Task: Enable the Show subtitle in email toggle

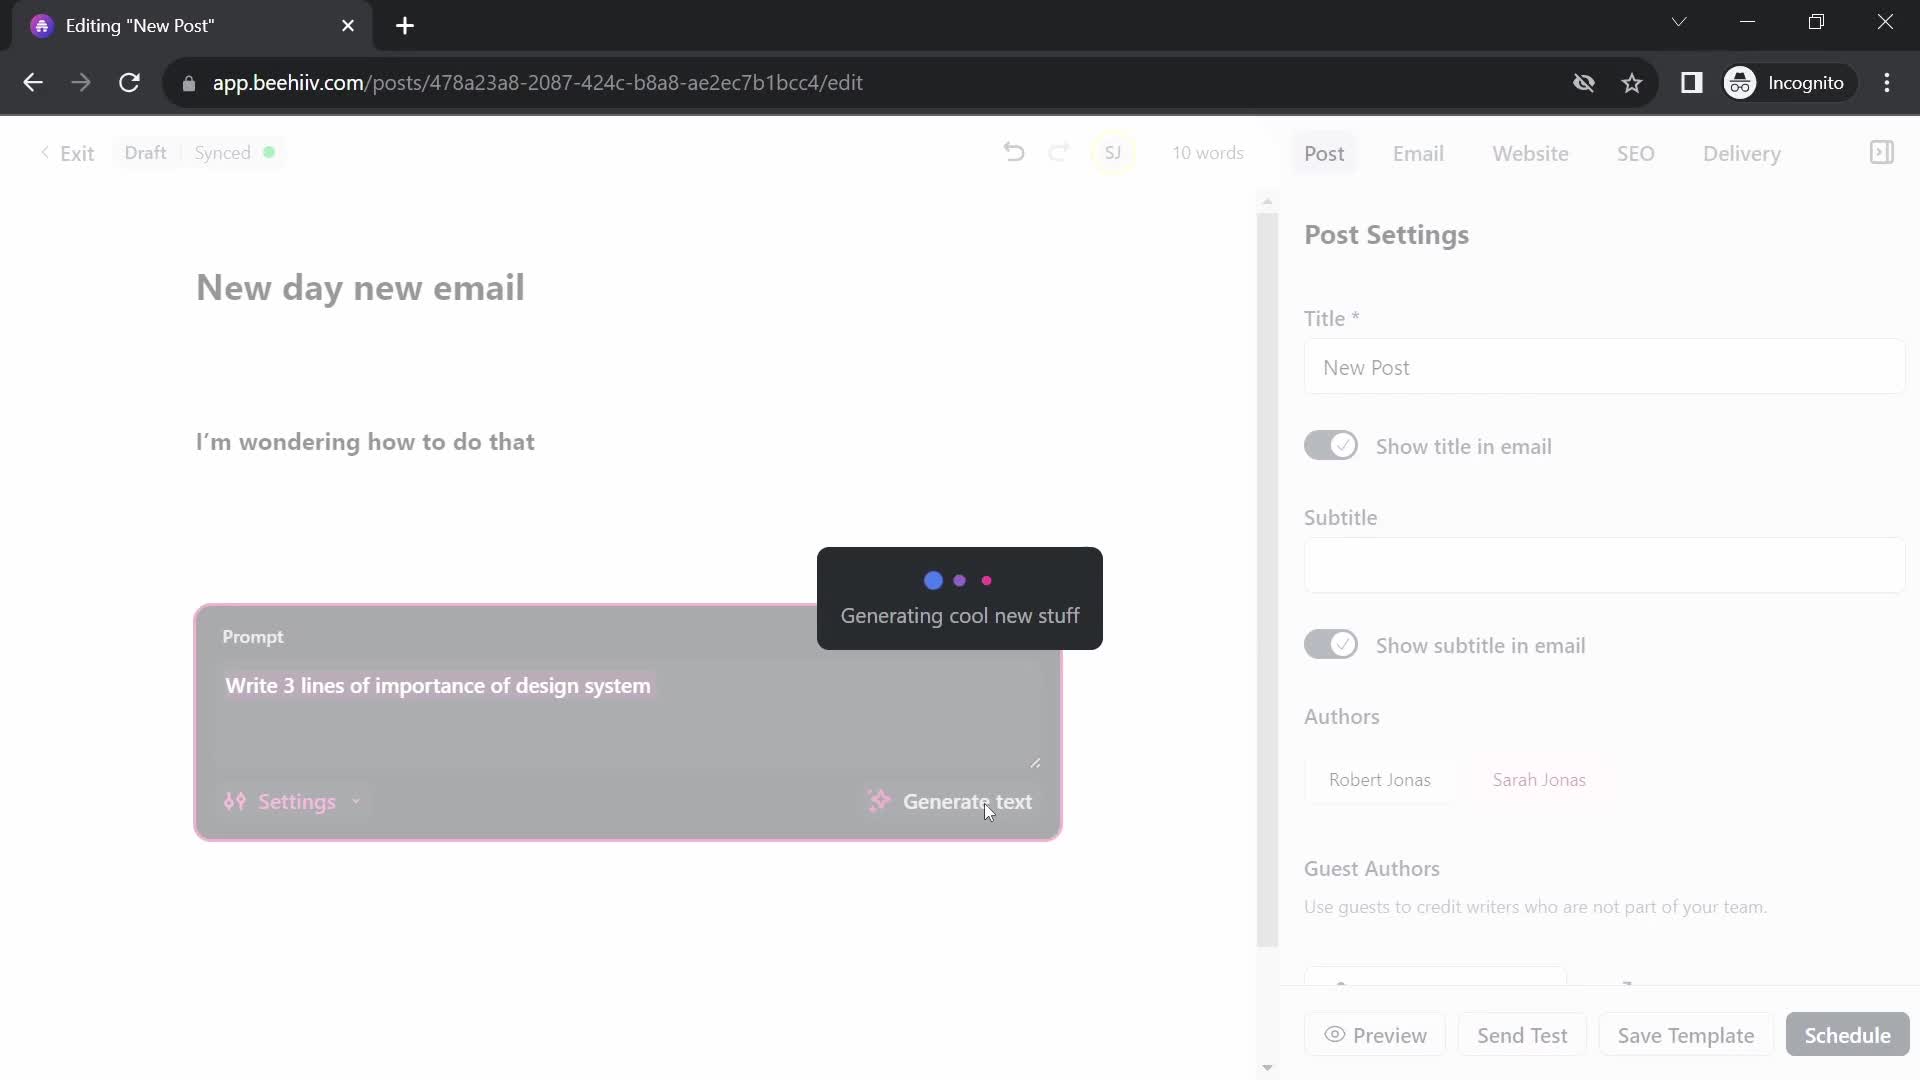Action: (1331, 645)
